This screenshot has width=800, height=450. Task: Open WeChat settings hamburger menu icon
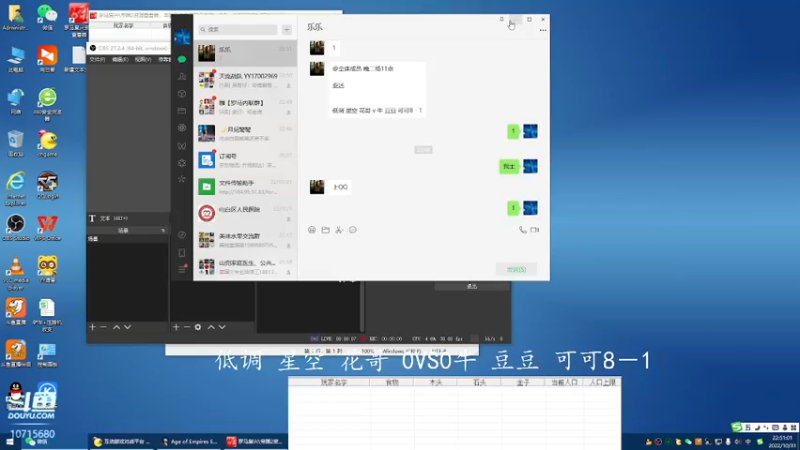(x=182, y=269)
